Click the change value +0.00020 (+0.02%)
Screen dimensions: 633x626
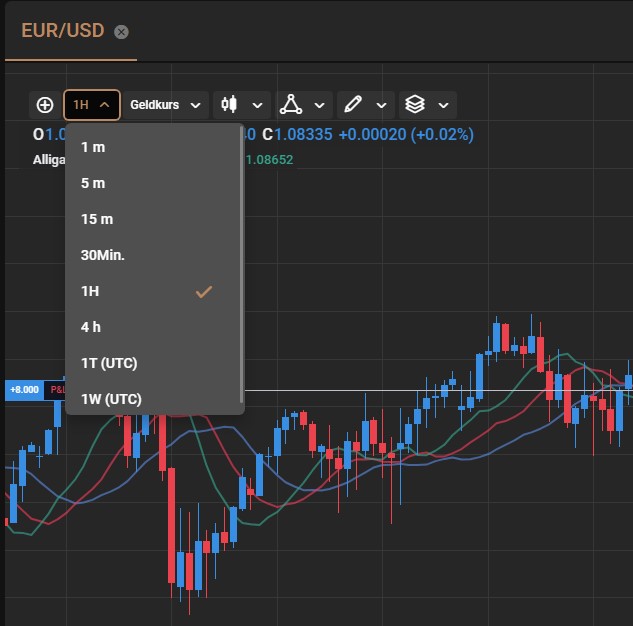(x=406, y=135)
